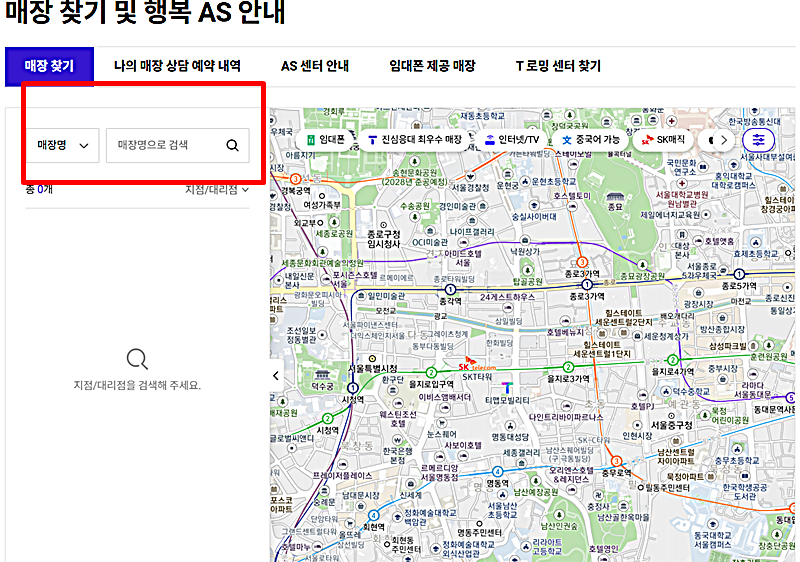This screenshot has width=800, height=562.
Task: Apply the 중국어 가능 filter chip
Action: pyautogui.click(x=591, y=140)
